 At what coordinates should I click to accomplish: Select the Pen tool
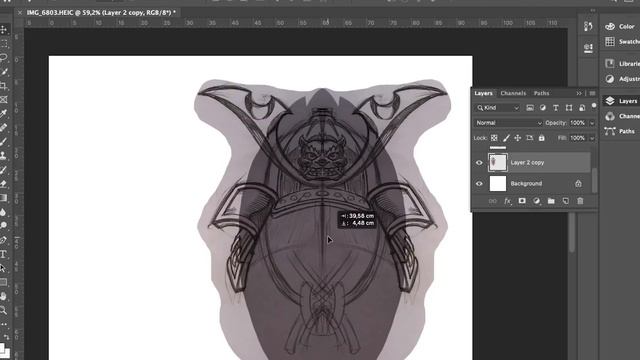(x=4, y=240)
